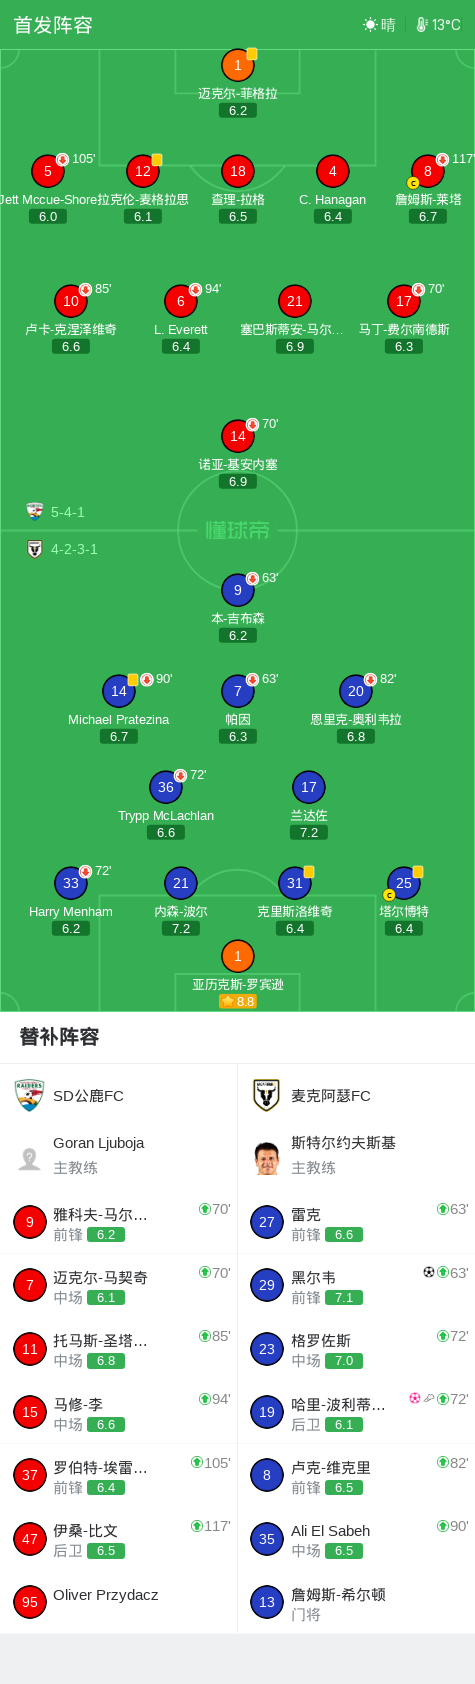Tap the 5-4-1 formation label
The width and height of the screenshot is (475, 1684).
pyautogui.click(x=68, y=512)
